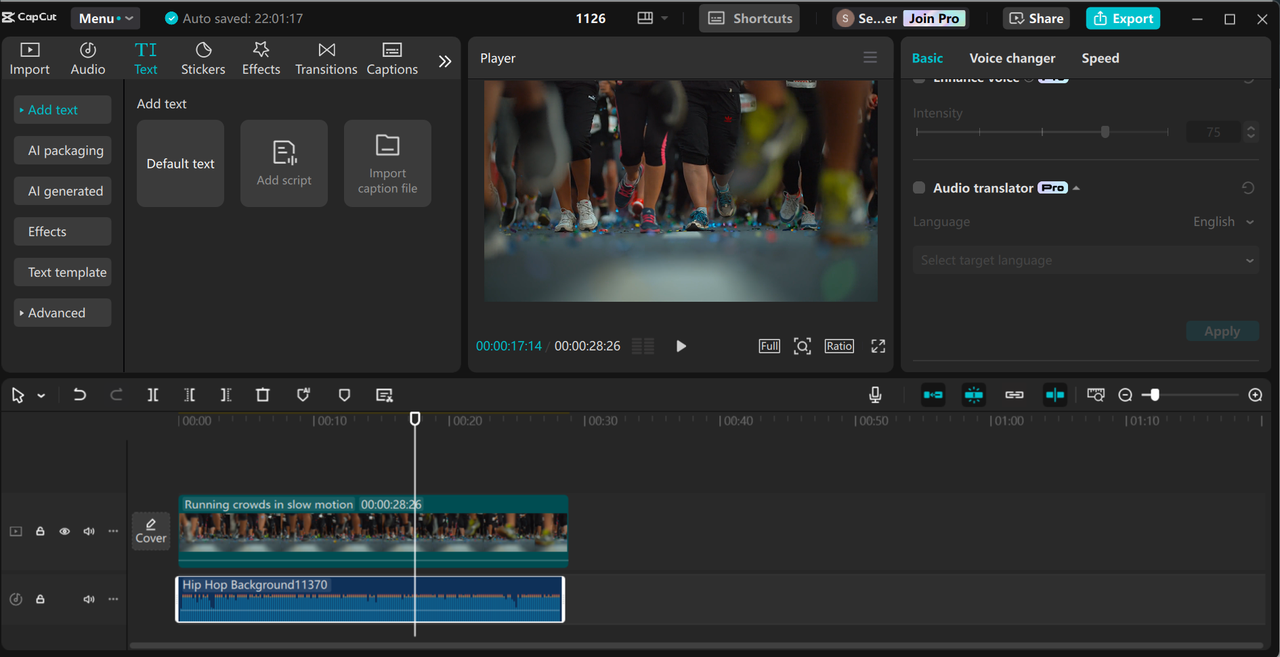
Task: Open the Import panel
Action: tap(29, 59)
